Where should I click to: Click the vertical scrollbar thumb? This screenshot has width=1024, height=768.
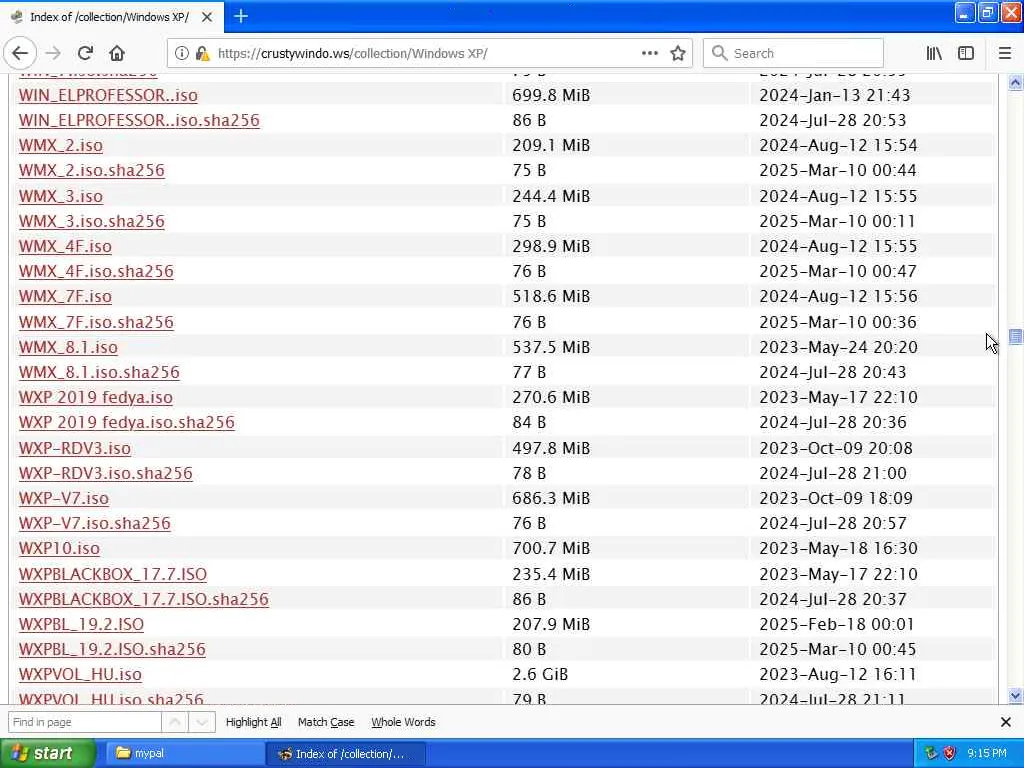[x=1015, y=336]
